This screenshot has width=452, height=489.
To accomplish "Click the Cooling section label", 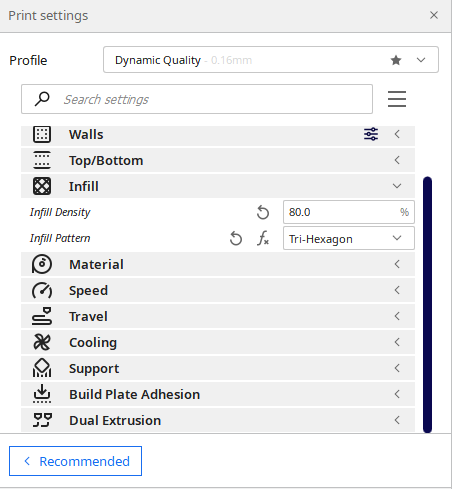I will [93, 343].
